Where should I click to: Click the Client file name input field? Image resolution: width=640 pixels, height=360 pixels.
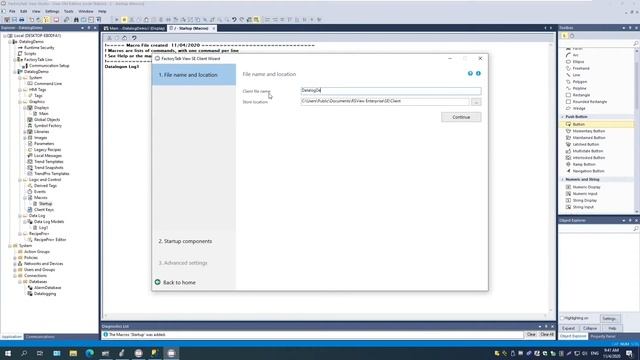point(391,91)
